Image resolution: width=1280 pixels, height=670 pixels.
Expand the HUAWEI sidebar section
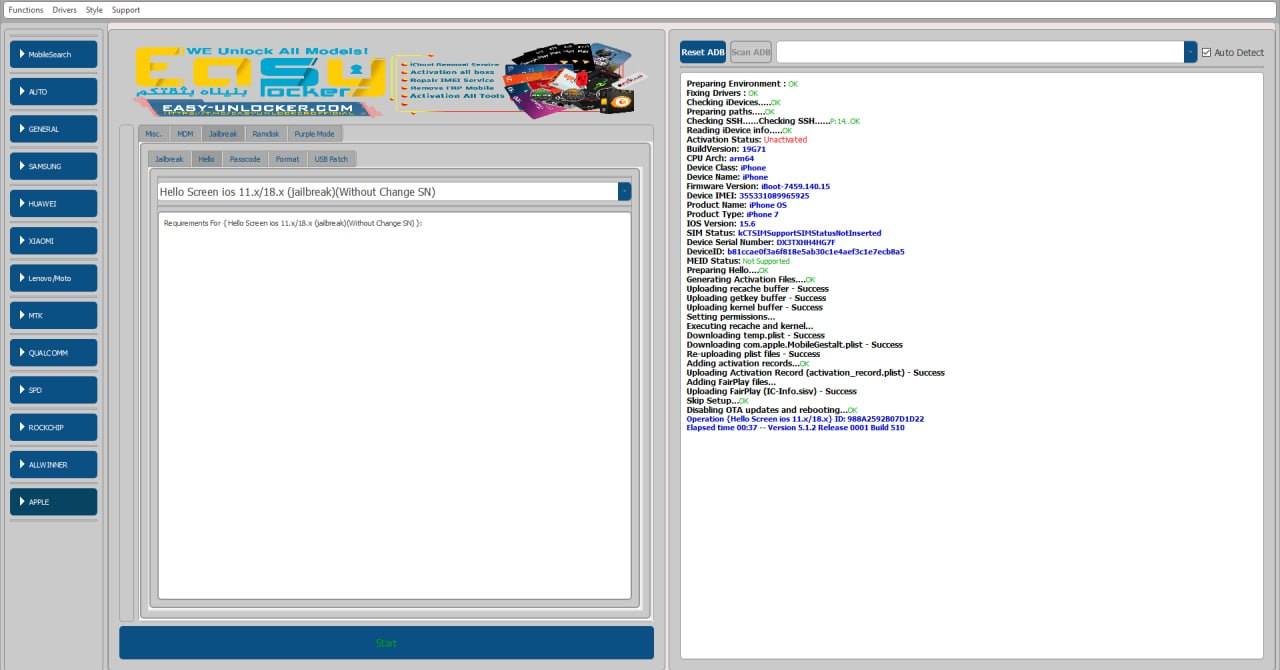54,204
